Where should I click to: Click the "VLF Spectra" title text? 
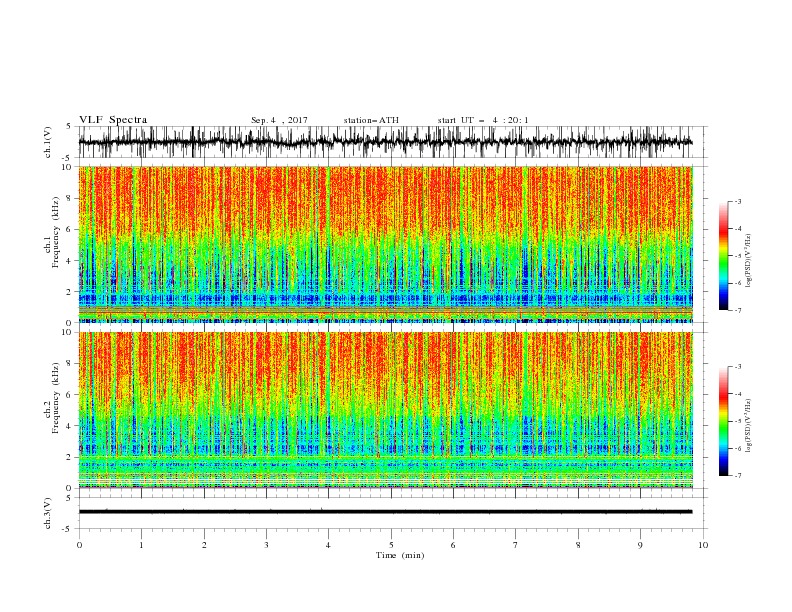pyautogui.click(x=113, y=120)
